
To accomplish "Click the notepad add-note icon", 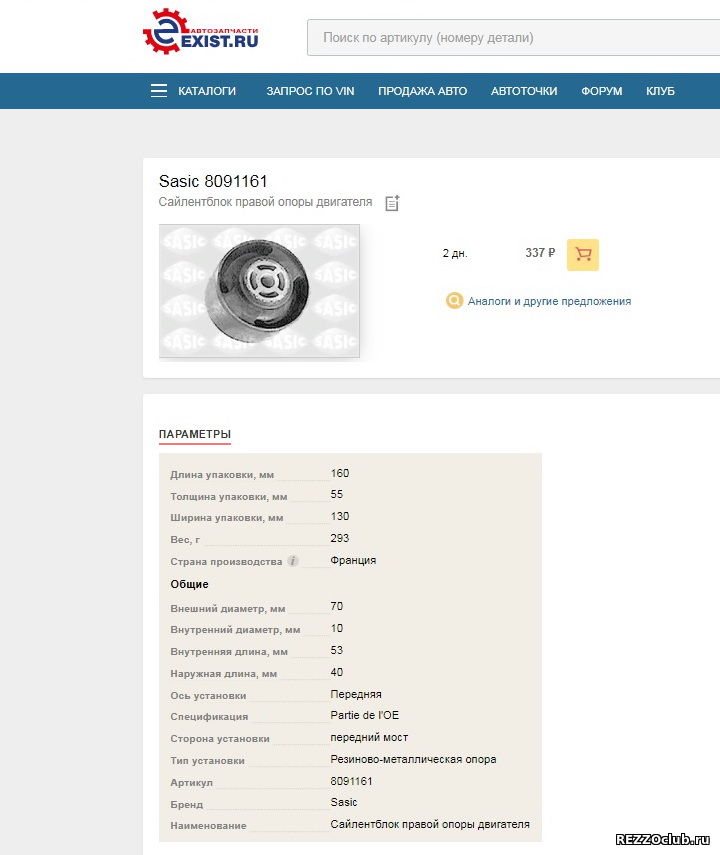I will point(392,203).
